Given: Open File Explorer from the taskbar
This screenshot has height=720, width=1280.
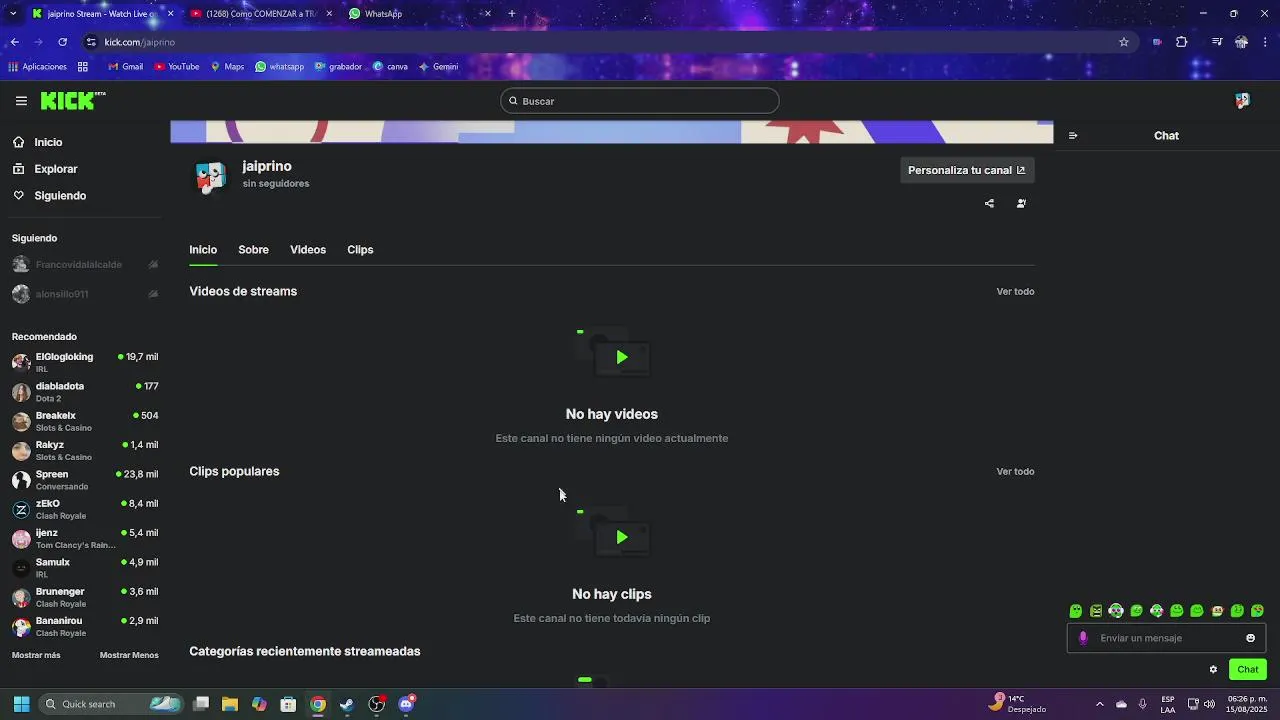Looking at the screenshot, I should pos(230,704).
